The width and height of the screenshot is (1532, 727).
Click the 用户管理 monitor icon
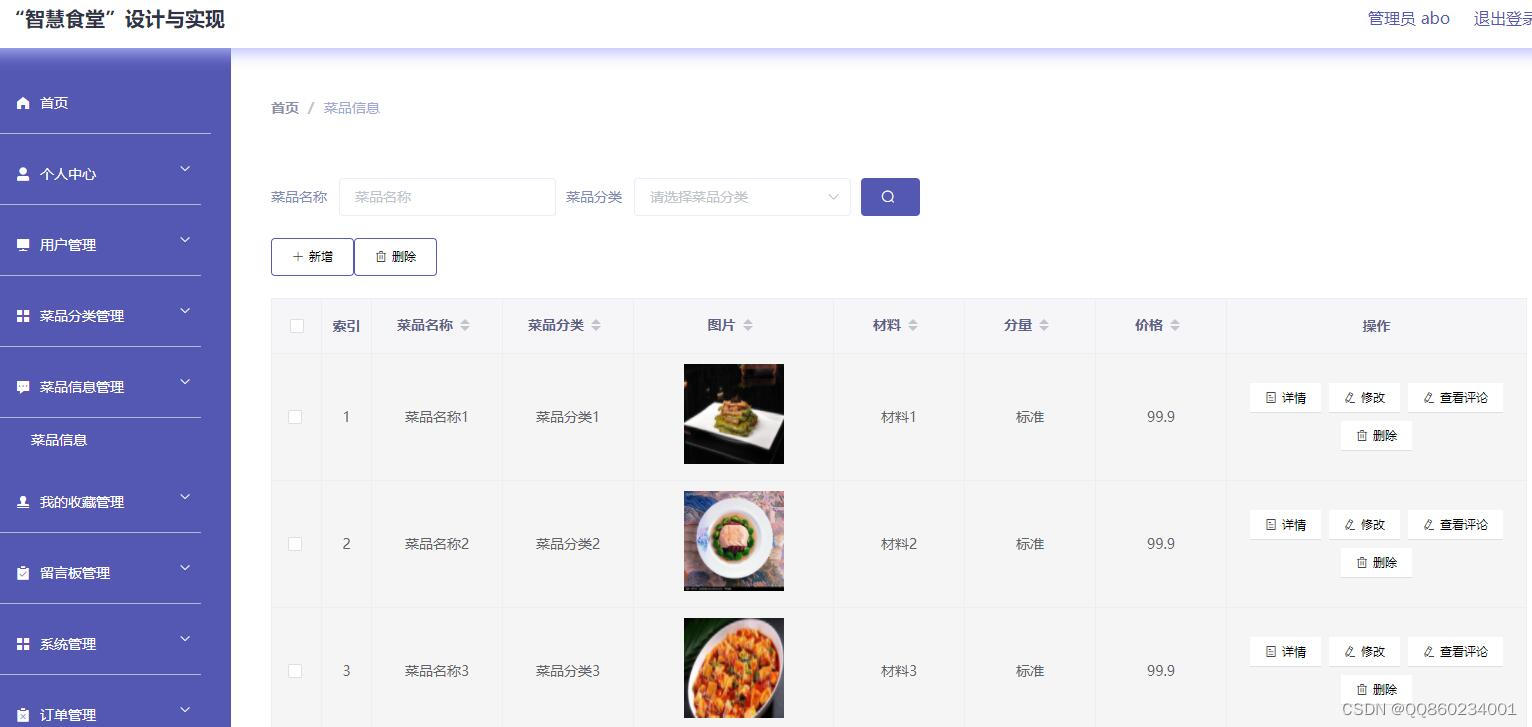click(22, 243)
